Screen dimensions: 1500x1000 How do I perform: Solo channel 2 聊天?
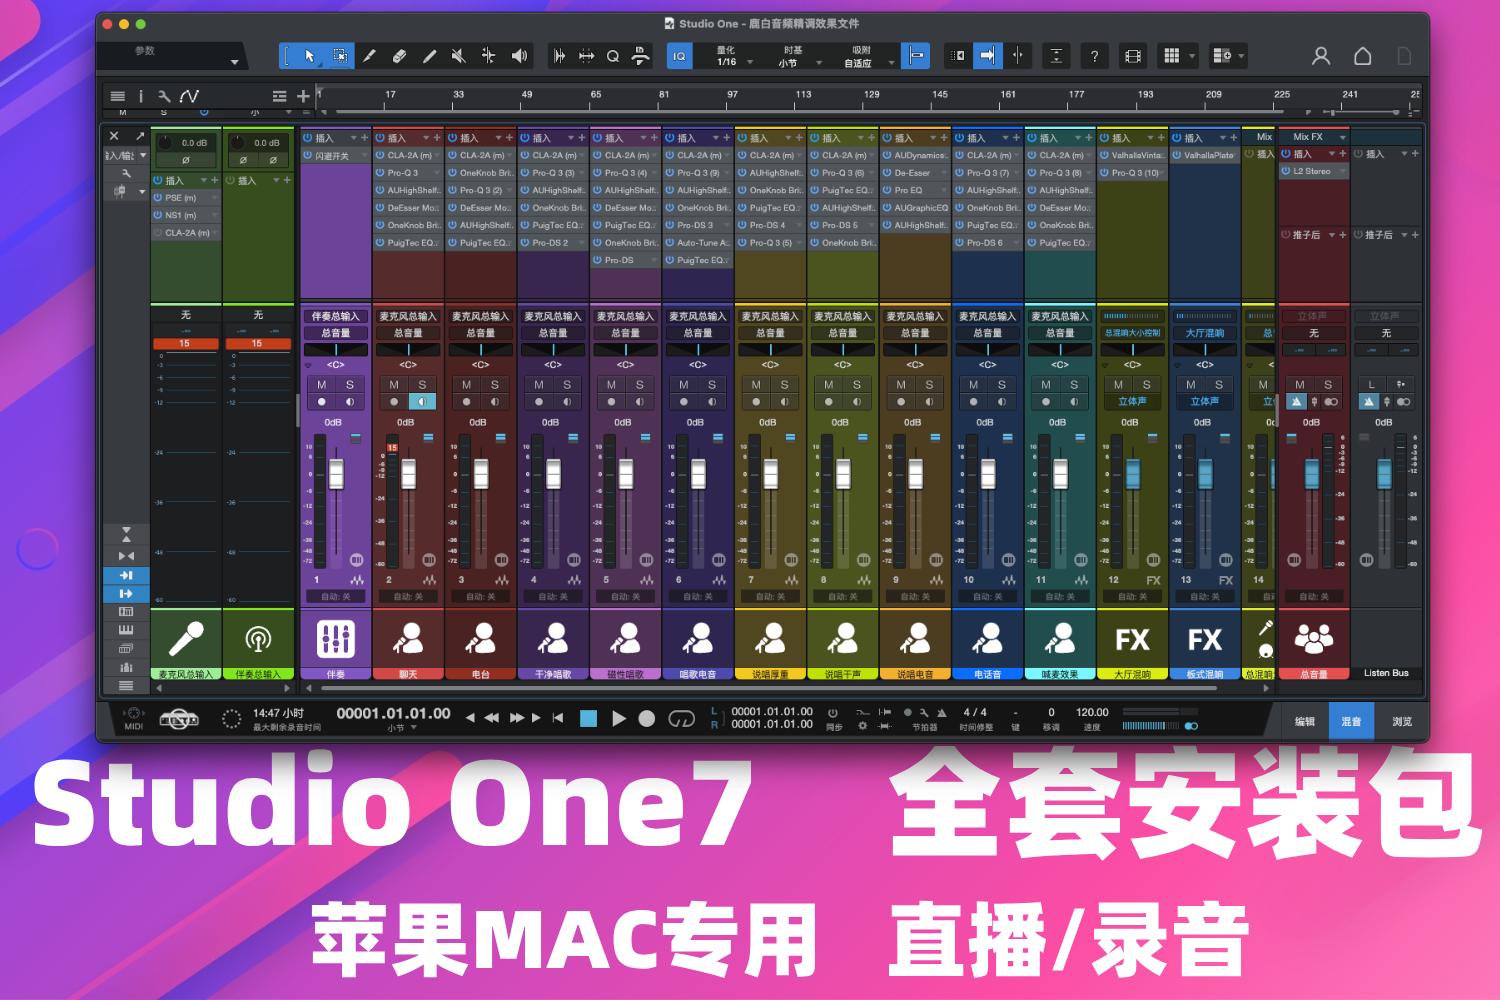click(422, 384)
